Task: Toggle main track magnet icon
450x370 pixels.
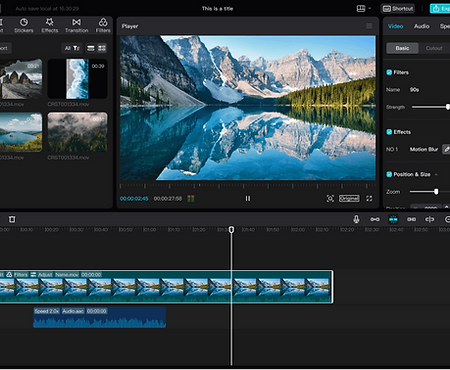Action: point(375,219)
